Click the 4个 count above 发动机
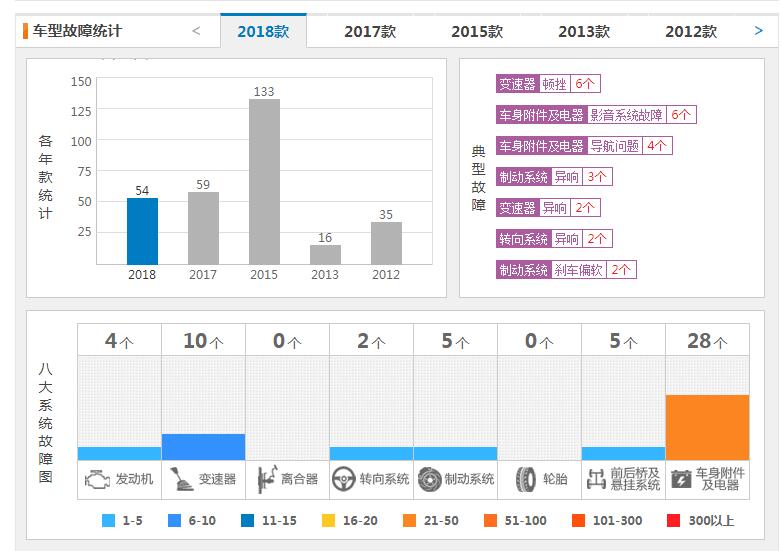782x551 pixels. 119,341
